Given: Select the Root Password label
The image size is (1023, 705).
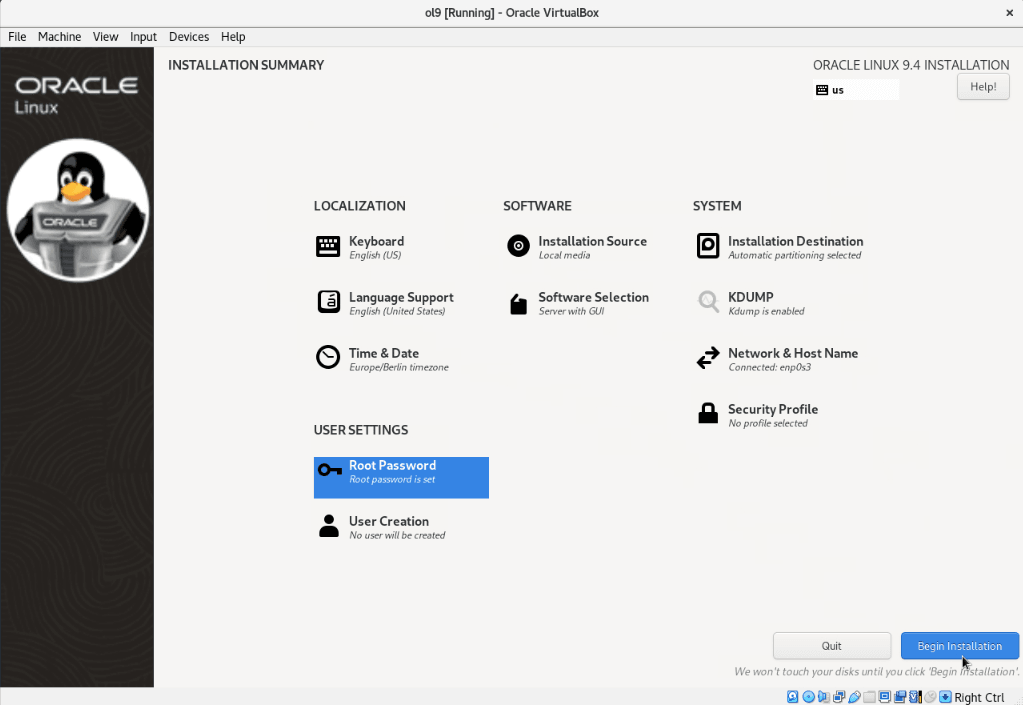Looking at the screenshot, I should (x=392, y=465).
